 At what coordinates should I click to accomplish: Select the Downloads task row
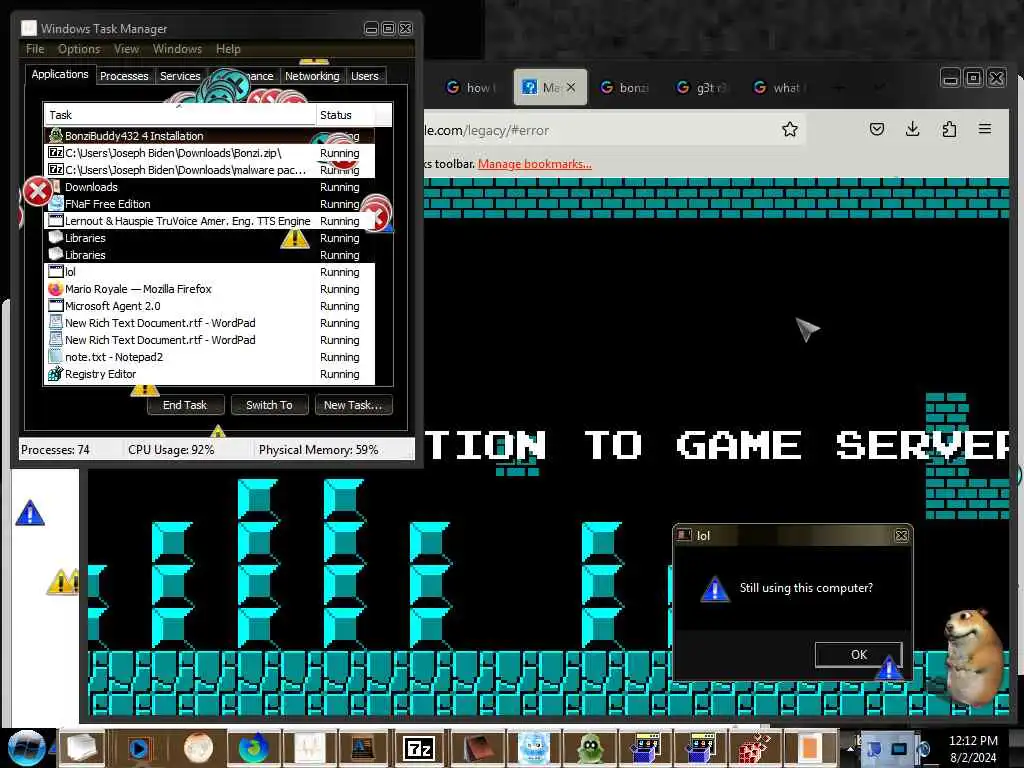pos(210,187)
